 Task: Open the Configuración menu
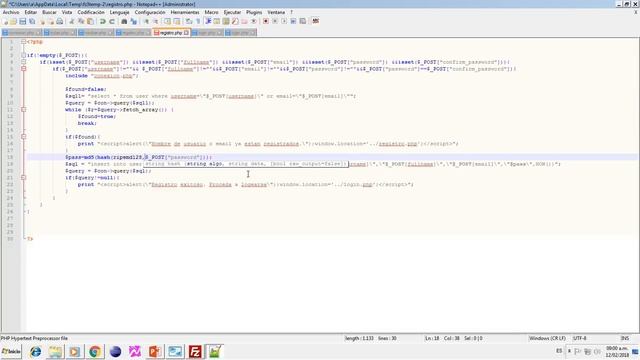tap(150, 12)
